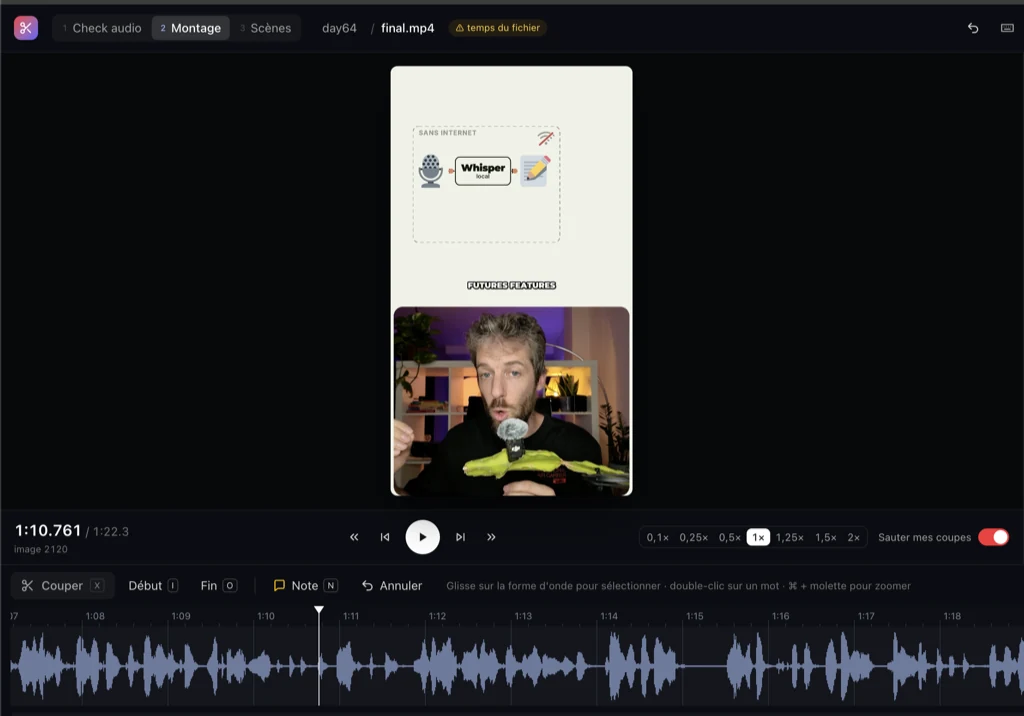Select the 1× playback speed
Viewport: 1024px width, 716px height.
click(758, 537)
